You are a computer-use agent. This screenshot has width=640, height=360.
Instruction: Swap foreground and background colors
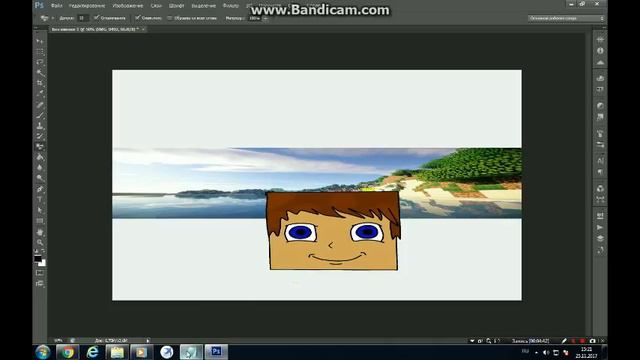click(43, 251)
